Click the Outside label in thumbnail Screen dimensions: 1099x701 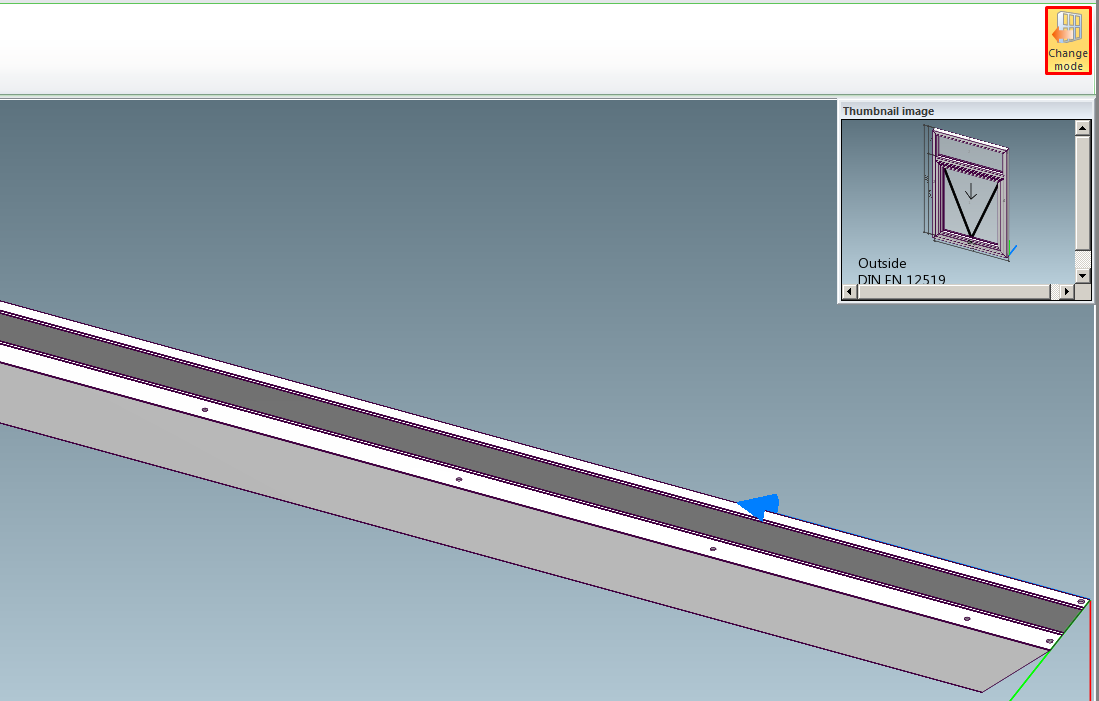882,264
